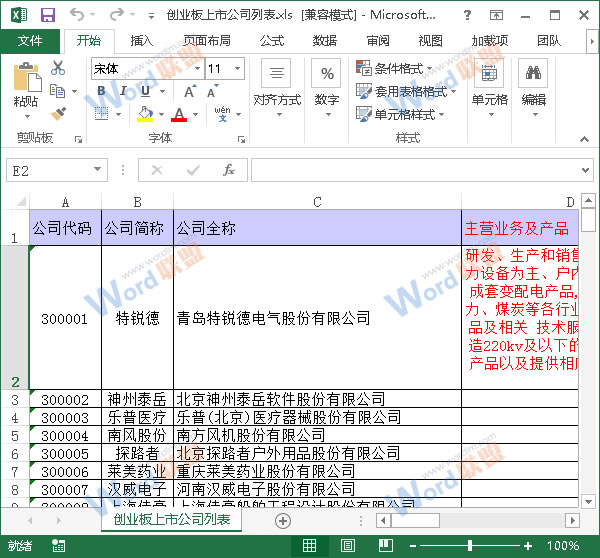The image size is (600, 558).
Task: Open the fill color dropdown arrow
Action: [x=161, y=114]
